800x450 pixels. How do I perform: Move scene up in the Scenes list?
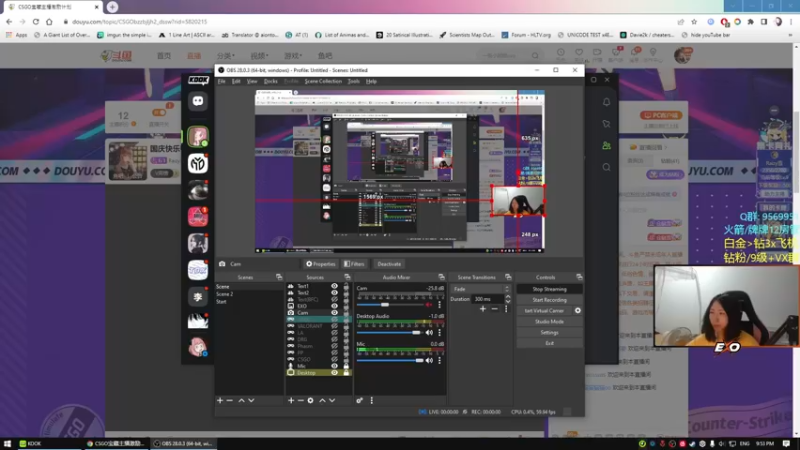pyautogui.click(x=241, y=401)
